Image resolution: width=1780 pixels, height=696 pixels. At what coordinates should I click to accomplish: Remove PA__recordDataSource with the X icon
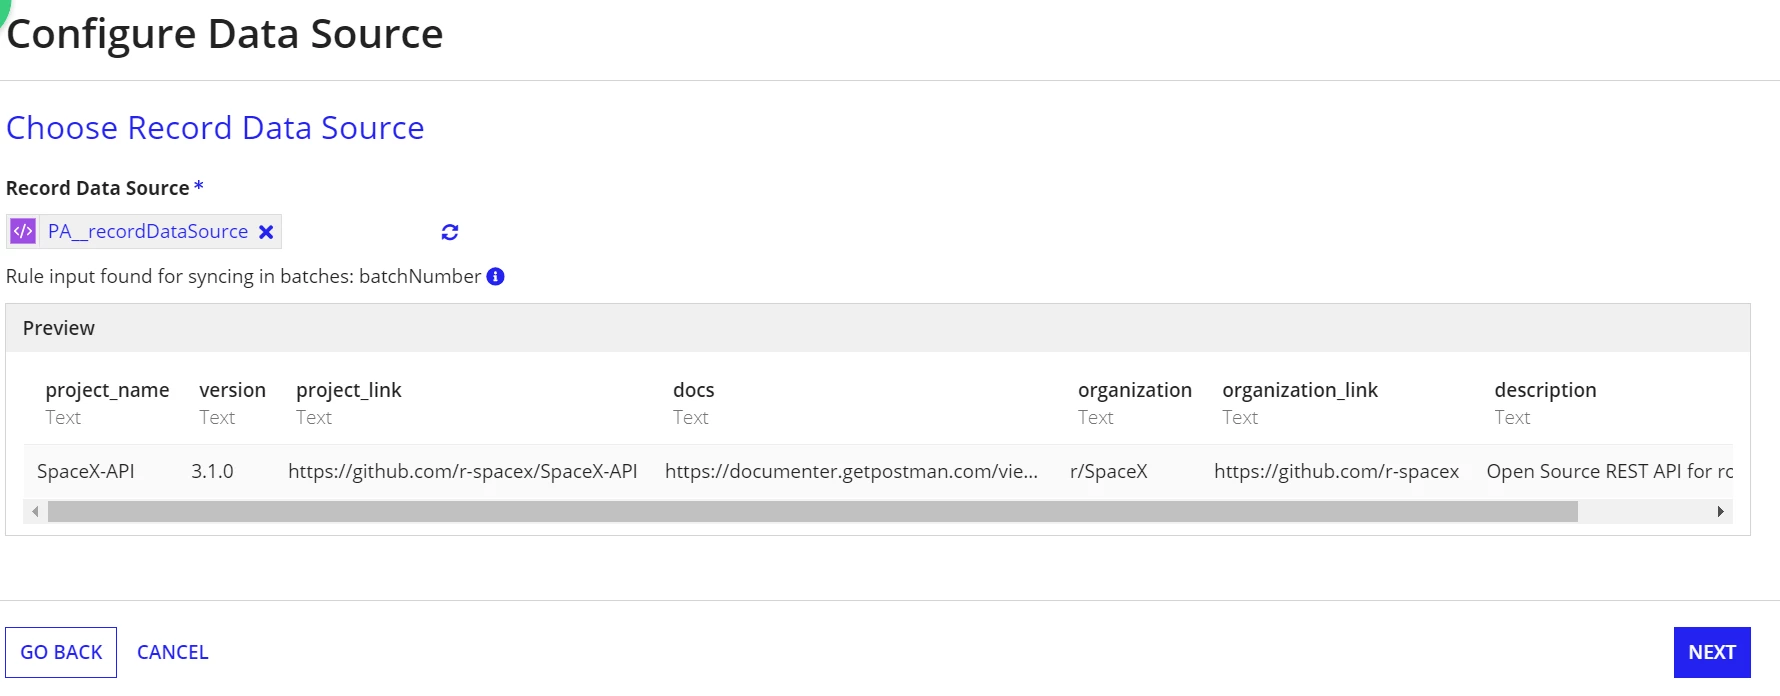click(x=266, y=232)
